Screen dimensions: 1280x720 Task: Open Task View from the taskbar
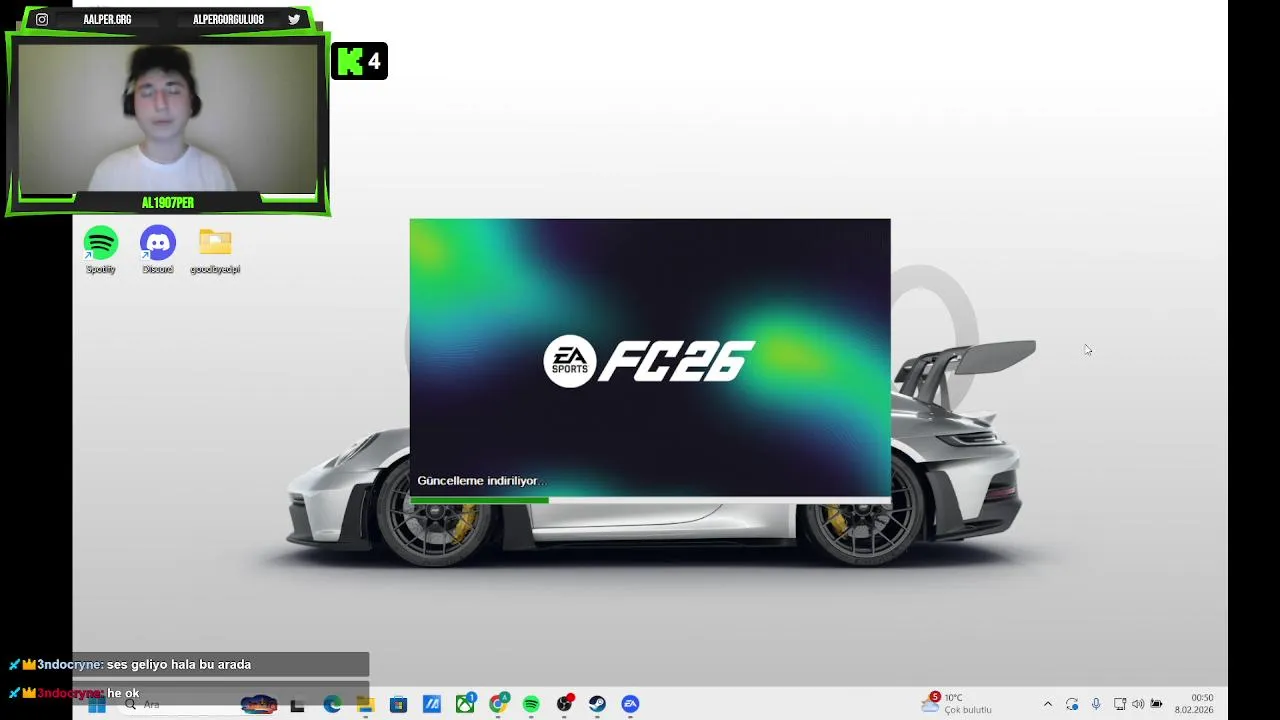tap(297, 705)
